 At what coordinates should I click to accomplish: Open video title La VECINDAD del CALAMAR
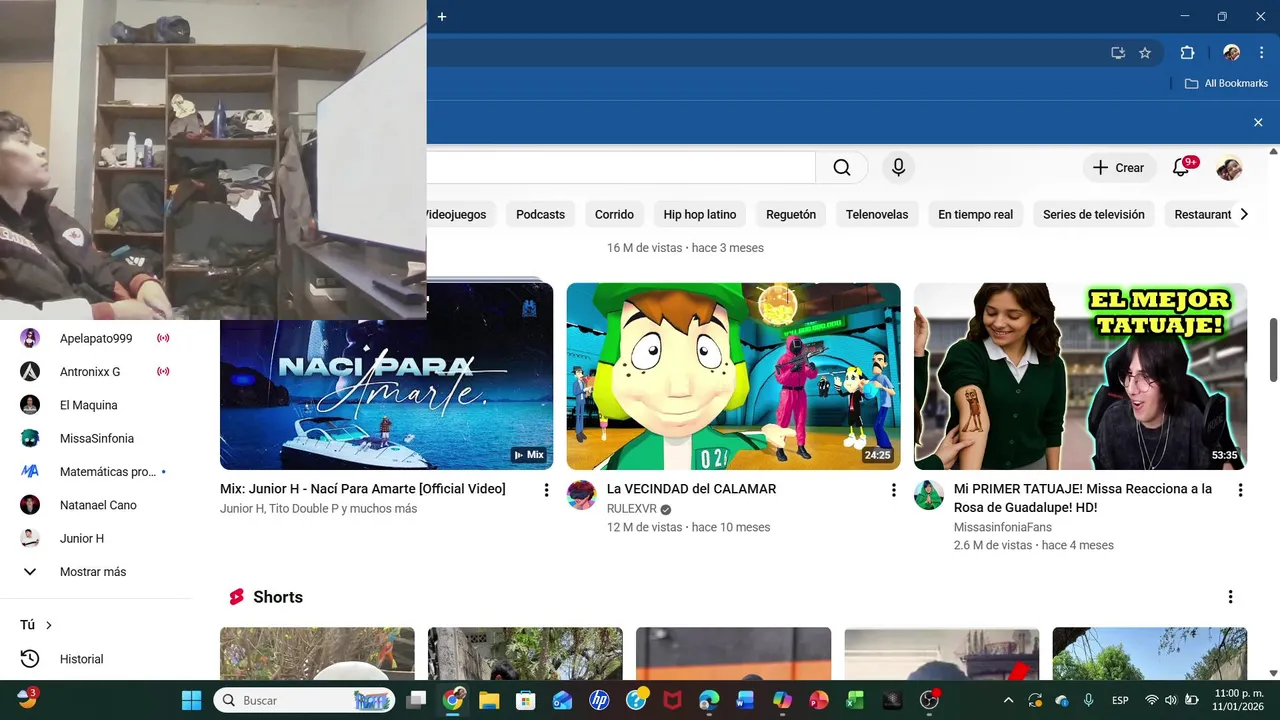tap(692, 489)
